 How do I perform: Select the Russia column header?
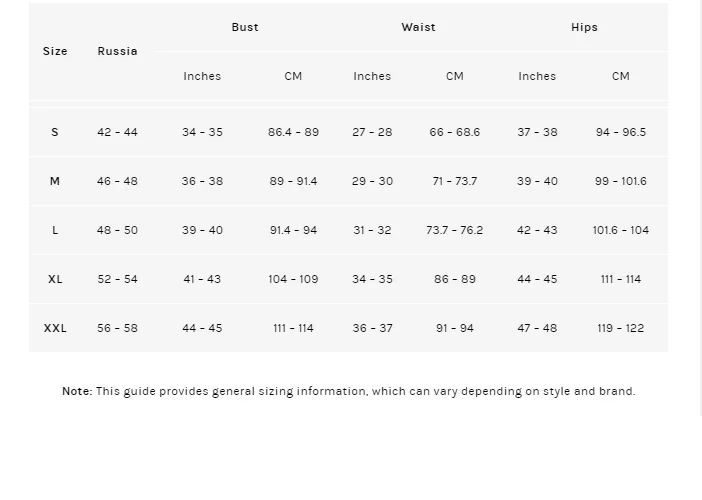click(117, 51)
